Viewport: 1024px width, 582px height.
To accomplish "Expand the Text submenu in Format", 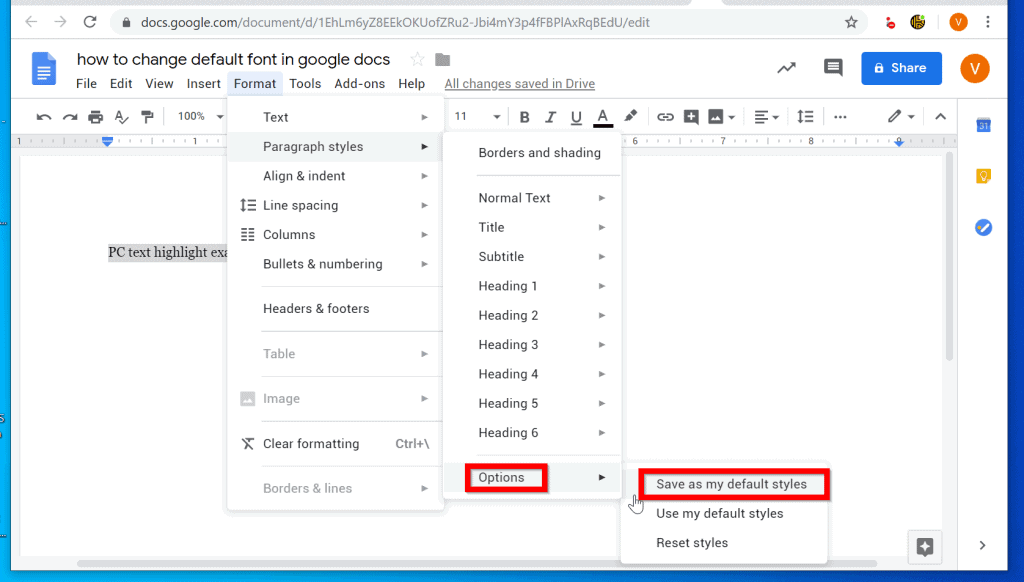I will [335, 117].
